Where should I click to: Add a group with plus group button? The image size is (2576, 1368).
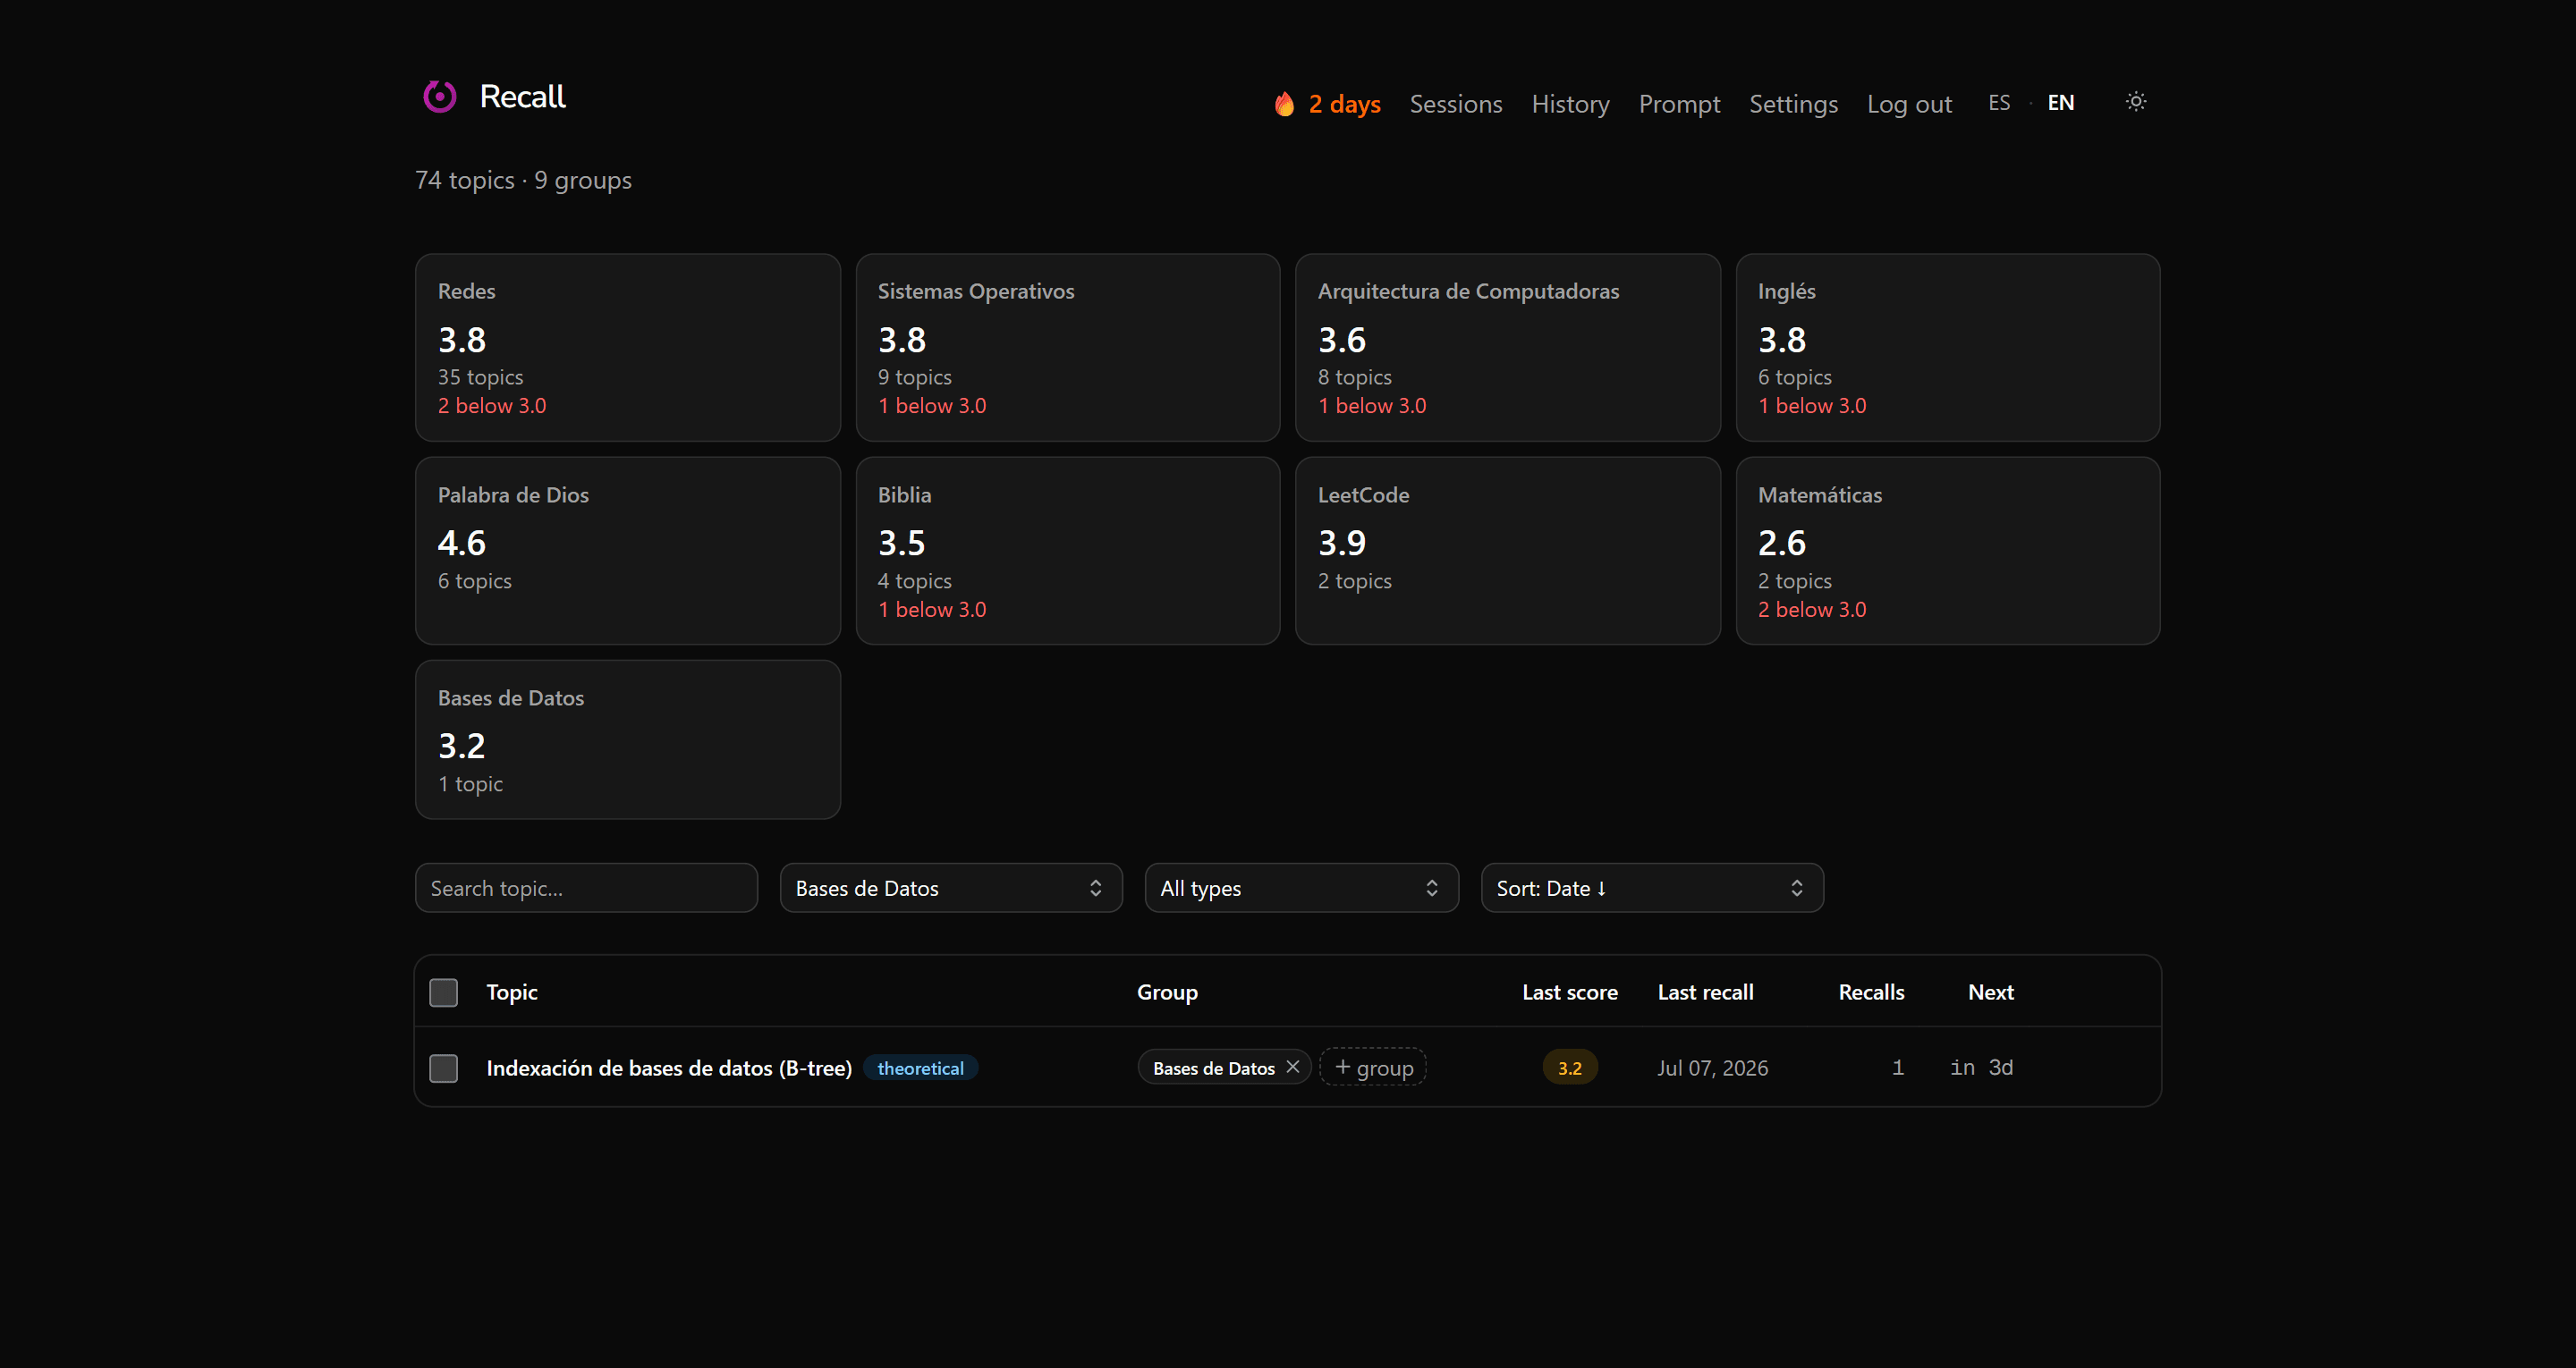coord(1373,1067)
